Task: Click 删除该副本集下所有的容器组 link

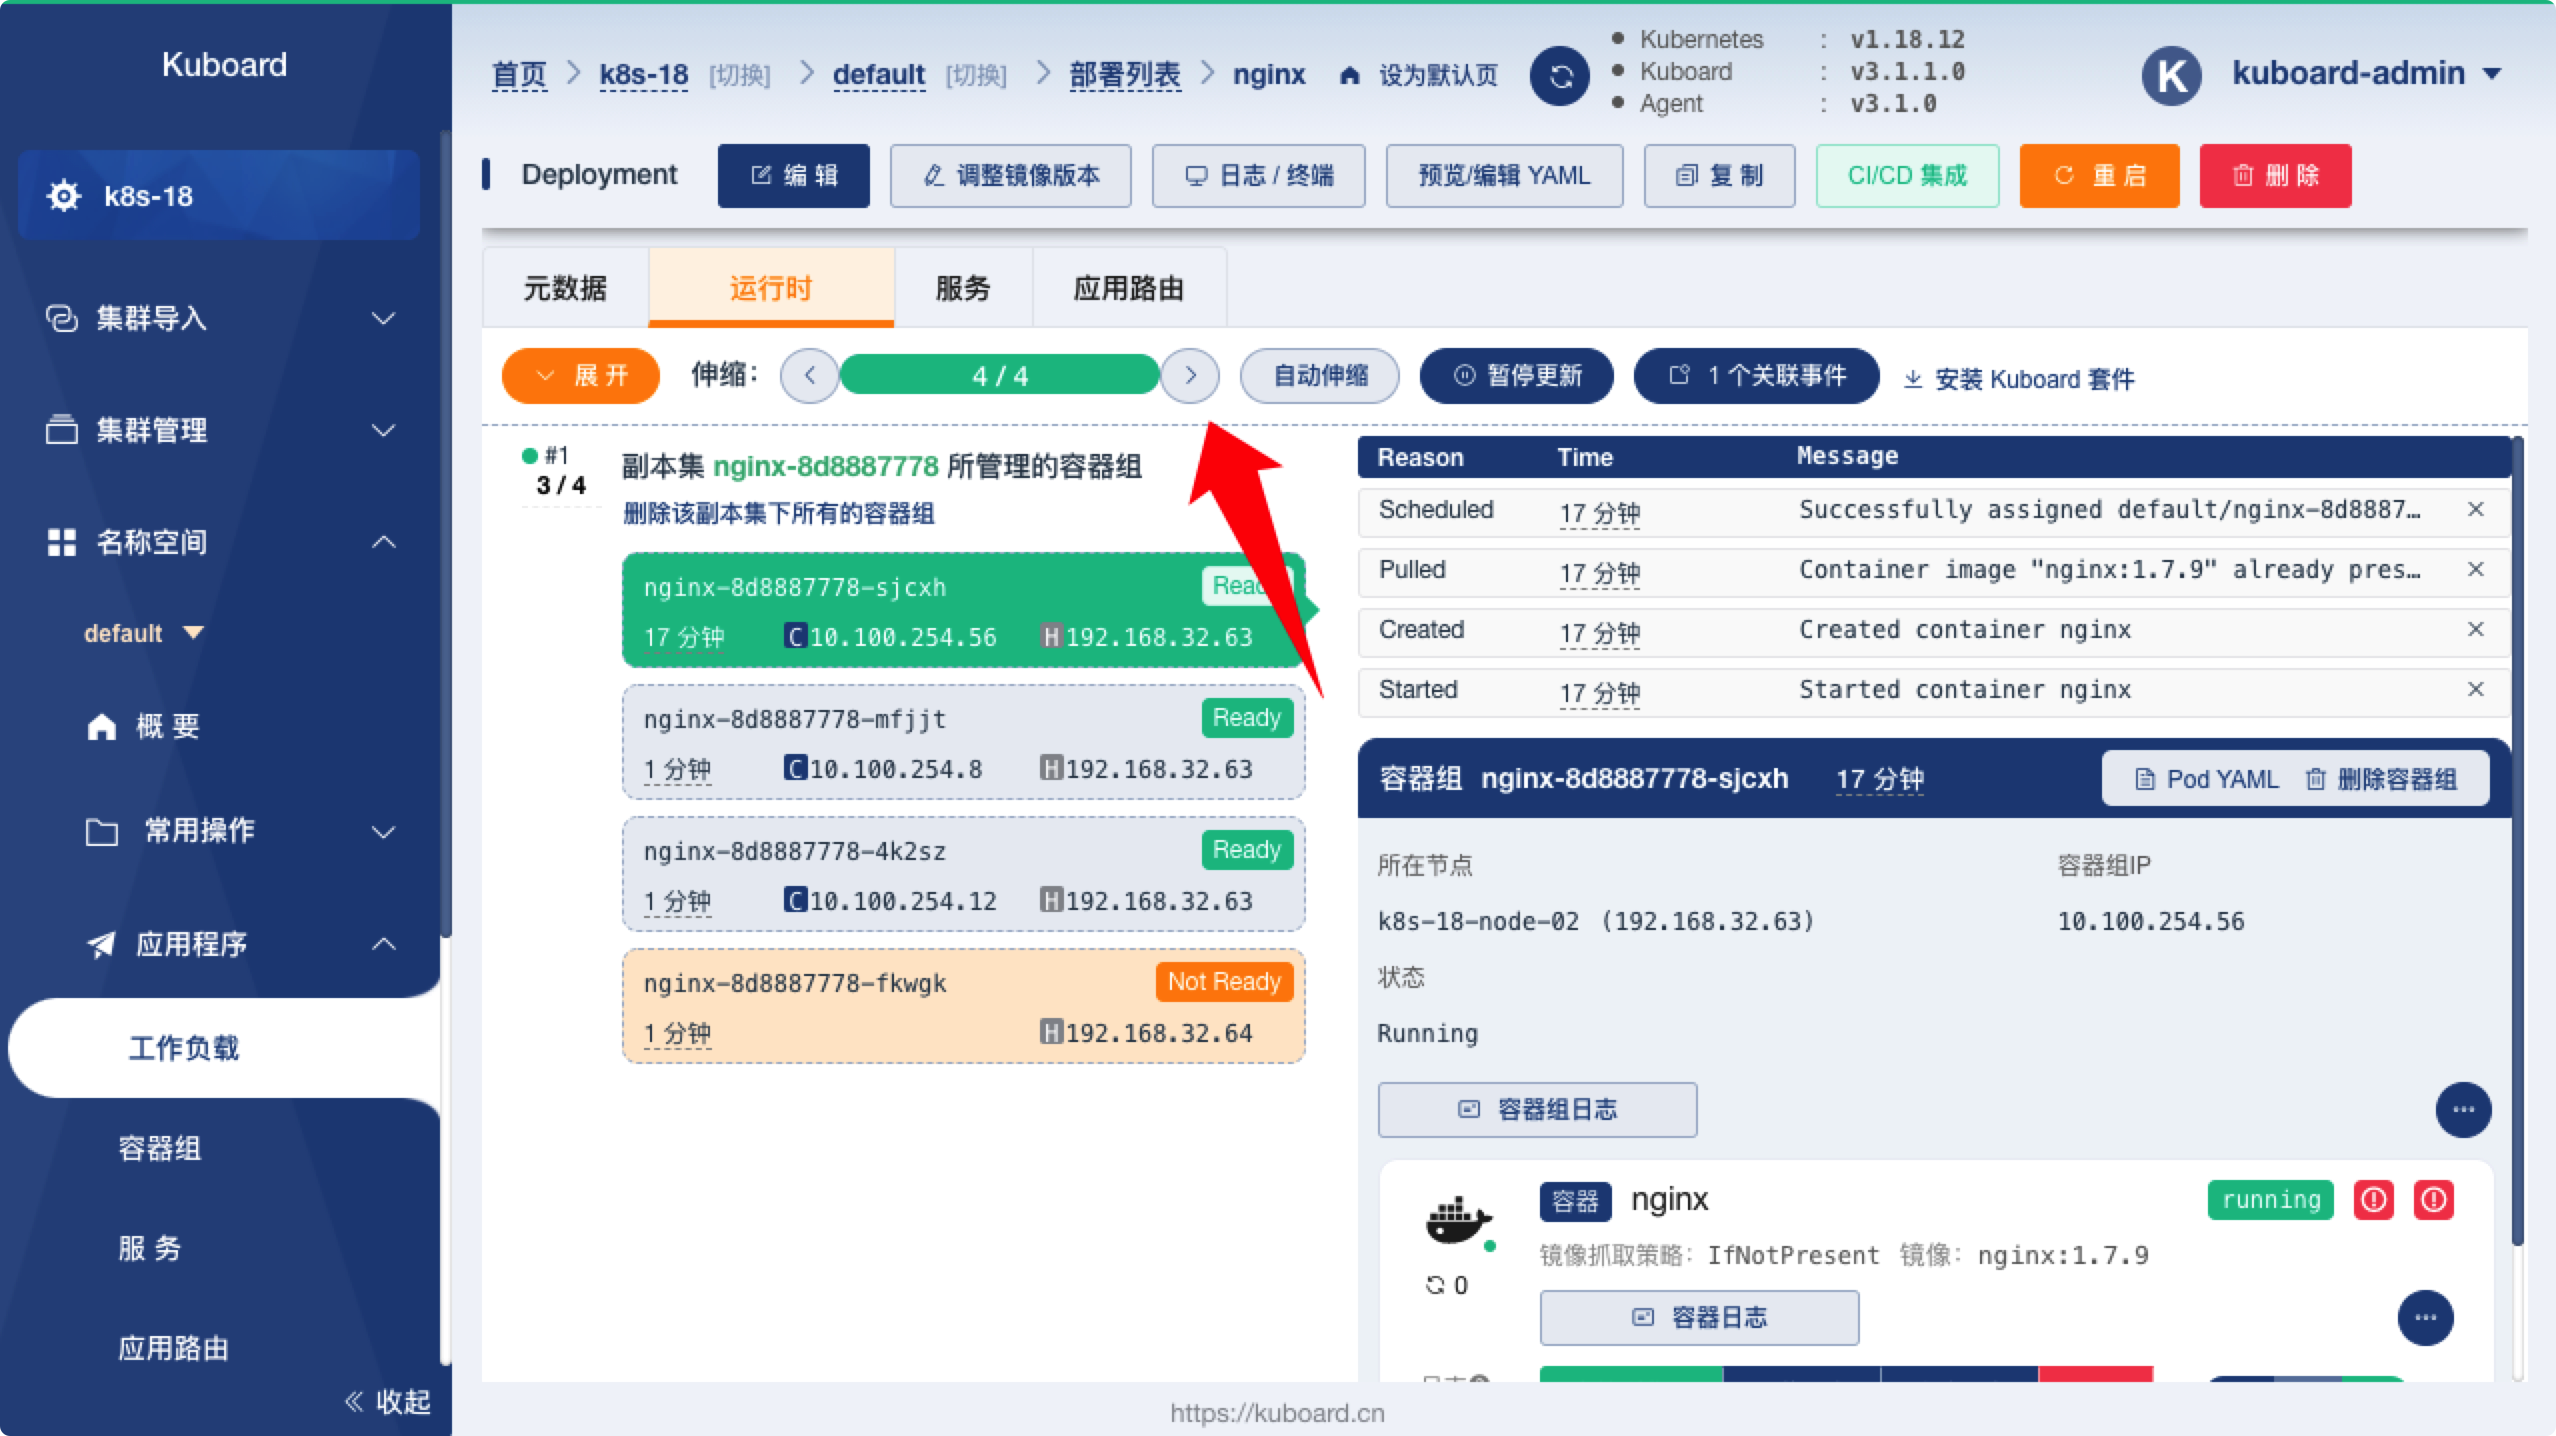Action: point(779,514)
